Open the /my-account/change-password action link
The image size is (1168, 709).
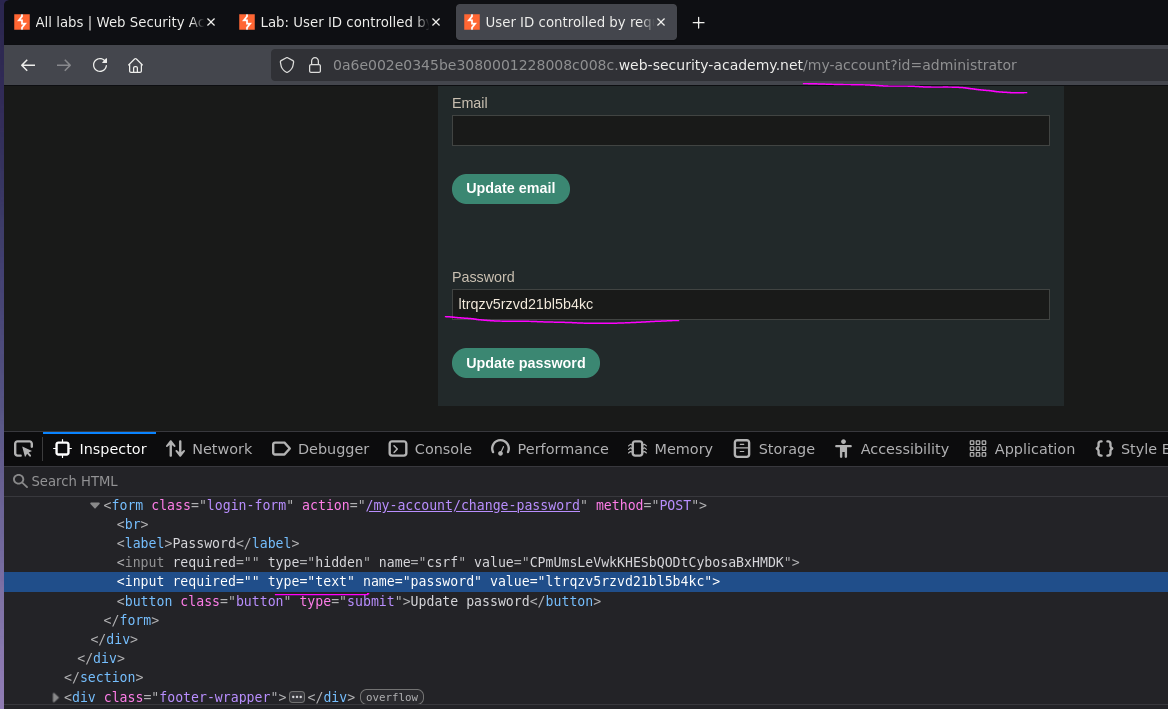pos(472,506)
